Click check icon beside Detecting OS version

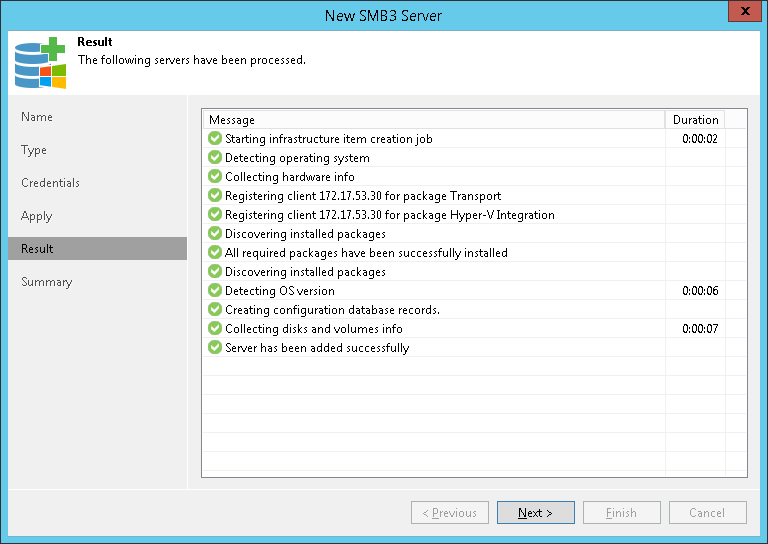coord(215,290)
